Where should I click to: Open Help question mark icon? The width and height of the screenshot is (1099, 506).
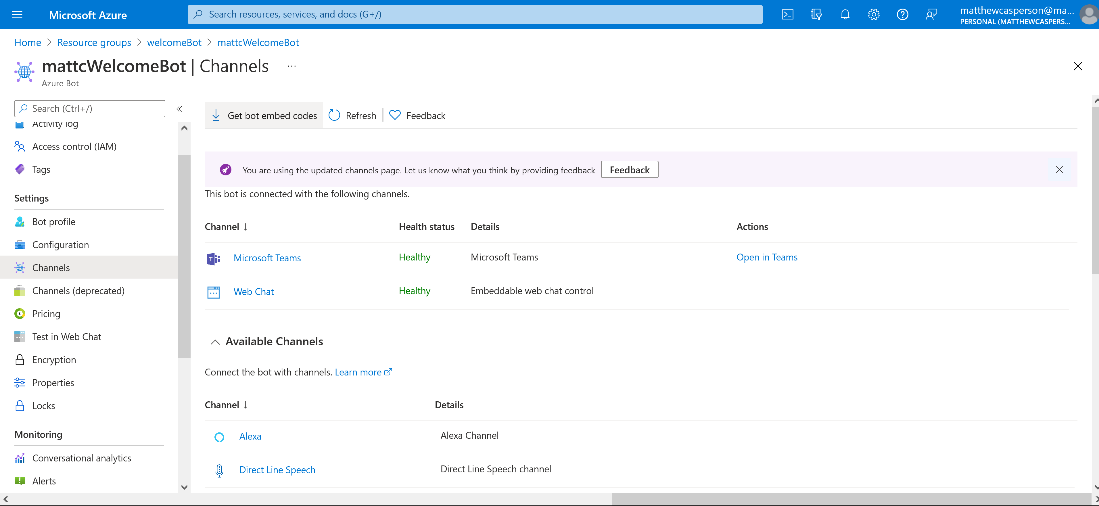click(x=903, y=14)
